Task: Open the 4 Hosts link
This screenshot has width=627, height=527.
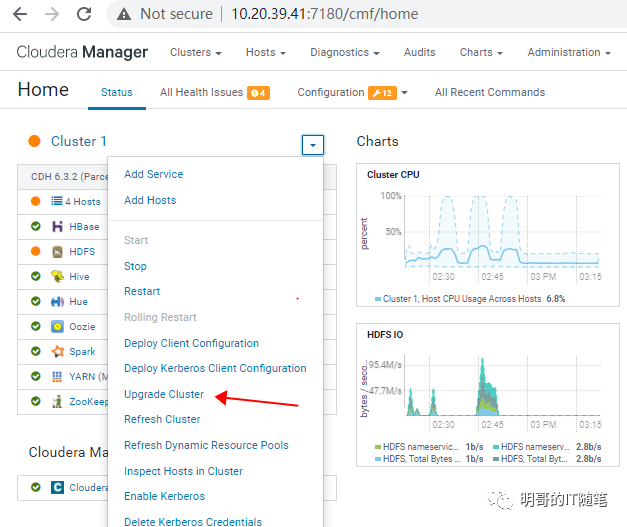Action: 82,202
